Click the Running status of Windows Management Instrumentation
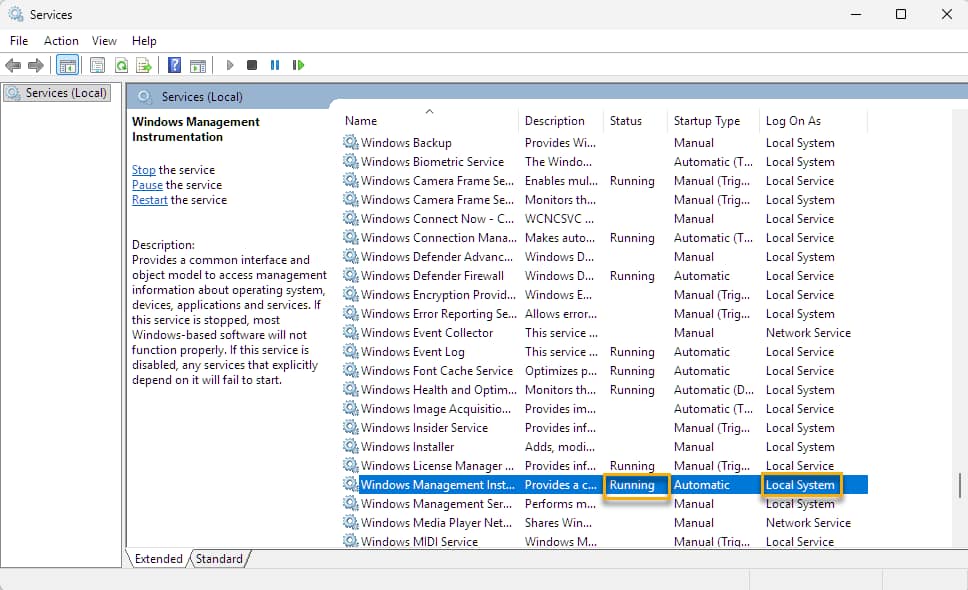Image resolution: width=968 pixels, height=590 pixels. pyautogui.click(x=632, y=485)
